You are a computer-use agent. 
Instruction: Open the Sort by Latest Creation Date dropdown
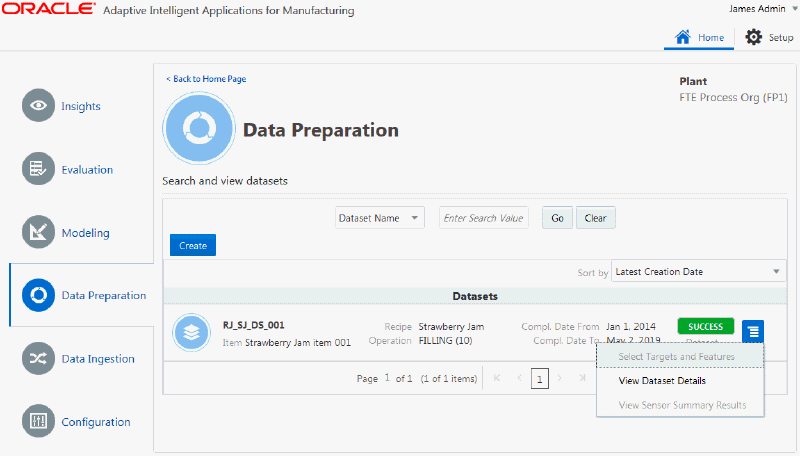tap(698, 272)
